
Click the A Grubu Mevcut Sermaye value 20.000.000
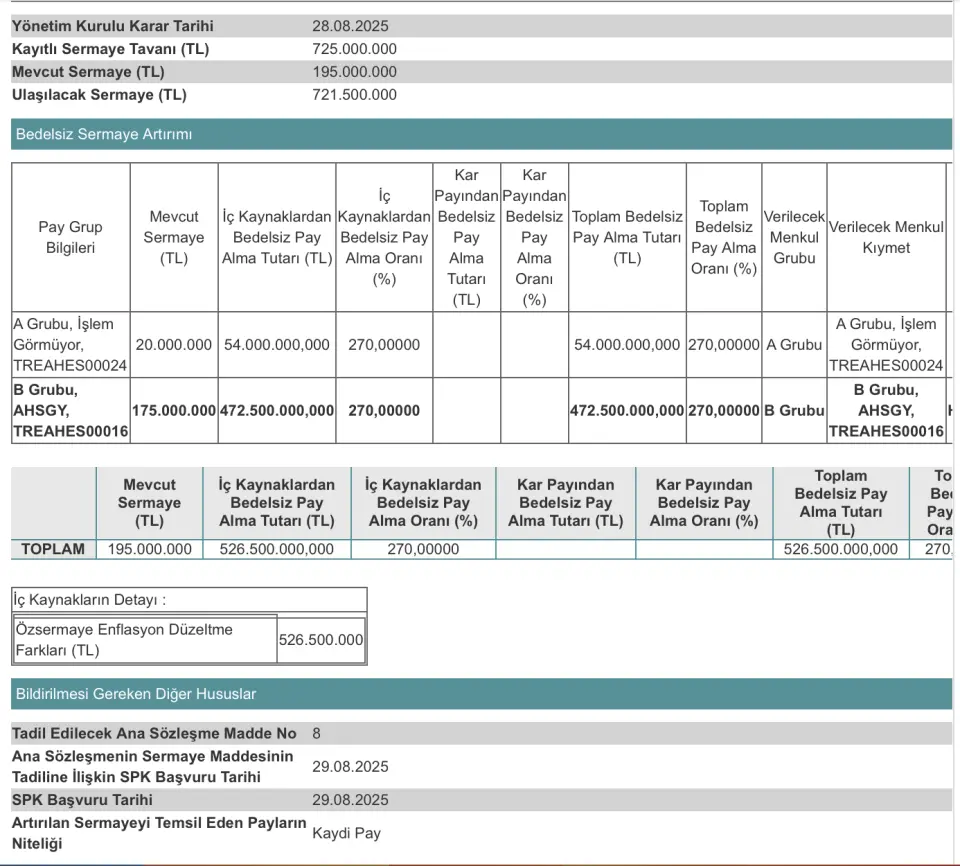(174, 344)
